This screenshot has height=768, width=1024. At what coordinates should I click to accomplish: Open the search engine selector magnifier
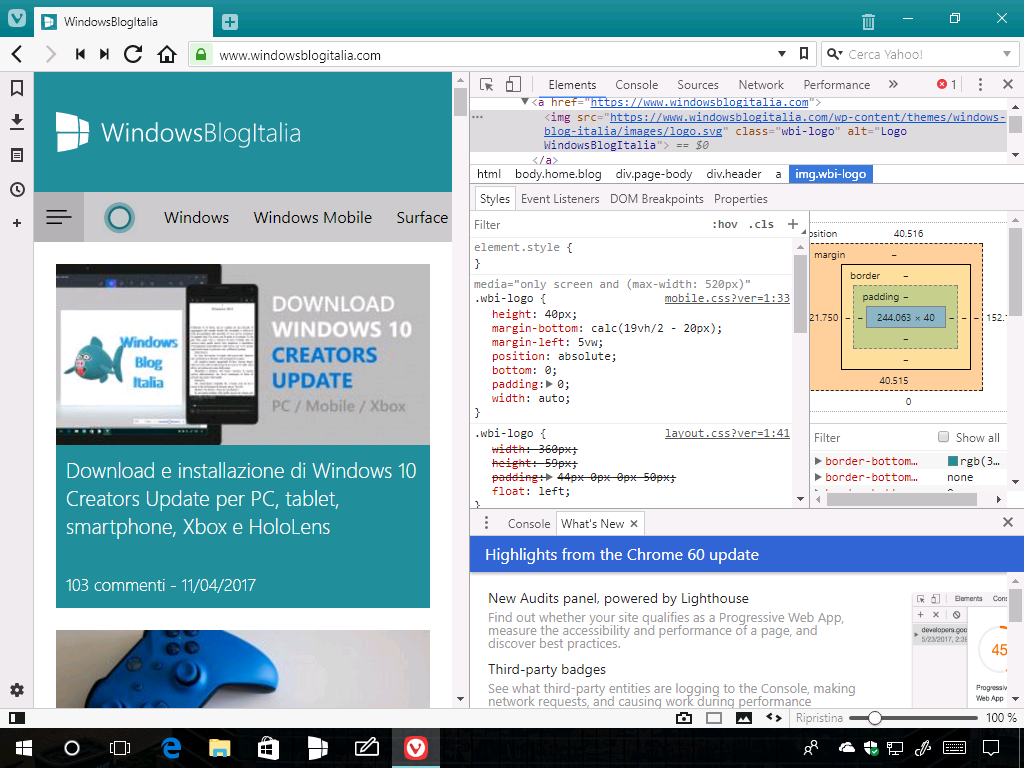834,54
